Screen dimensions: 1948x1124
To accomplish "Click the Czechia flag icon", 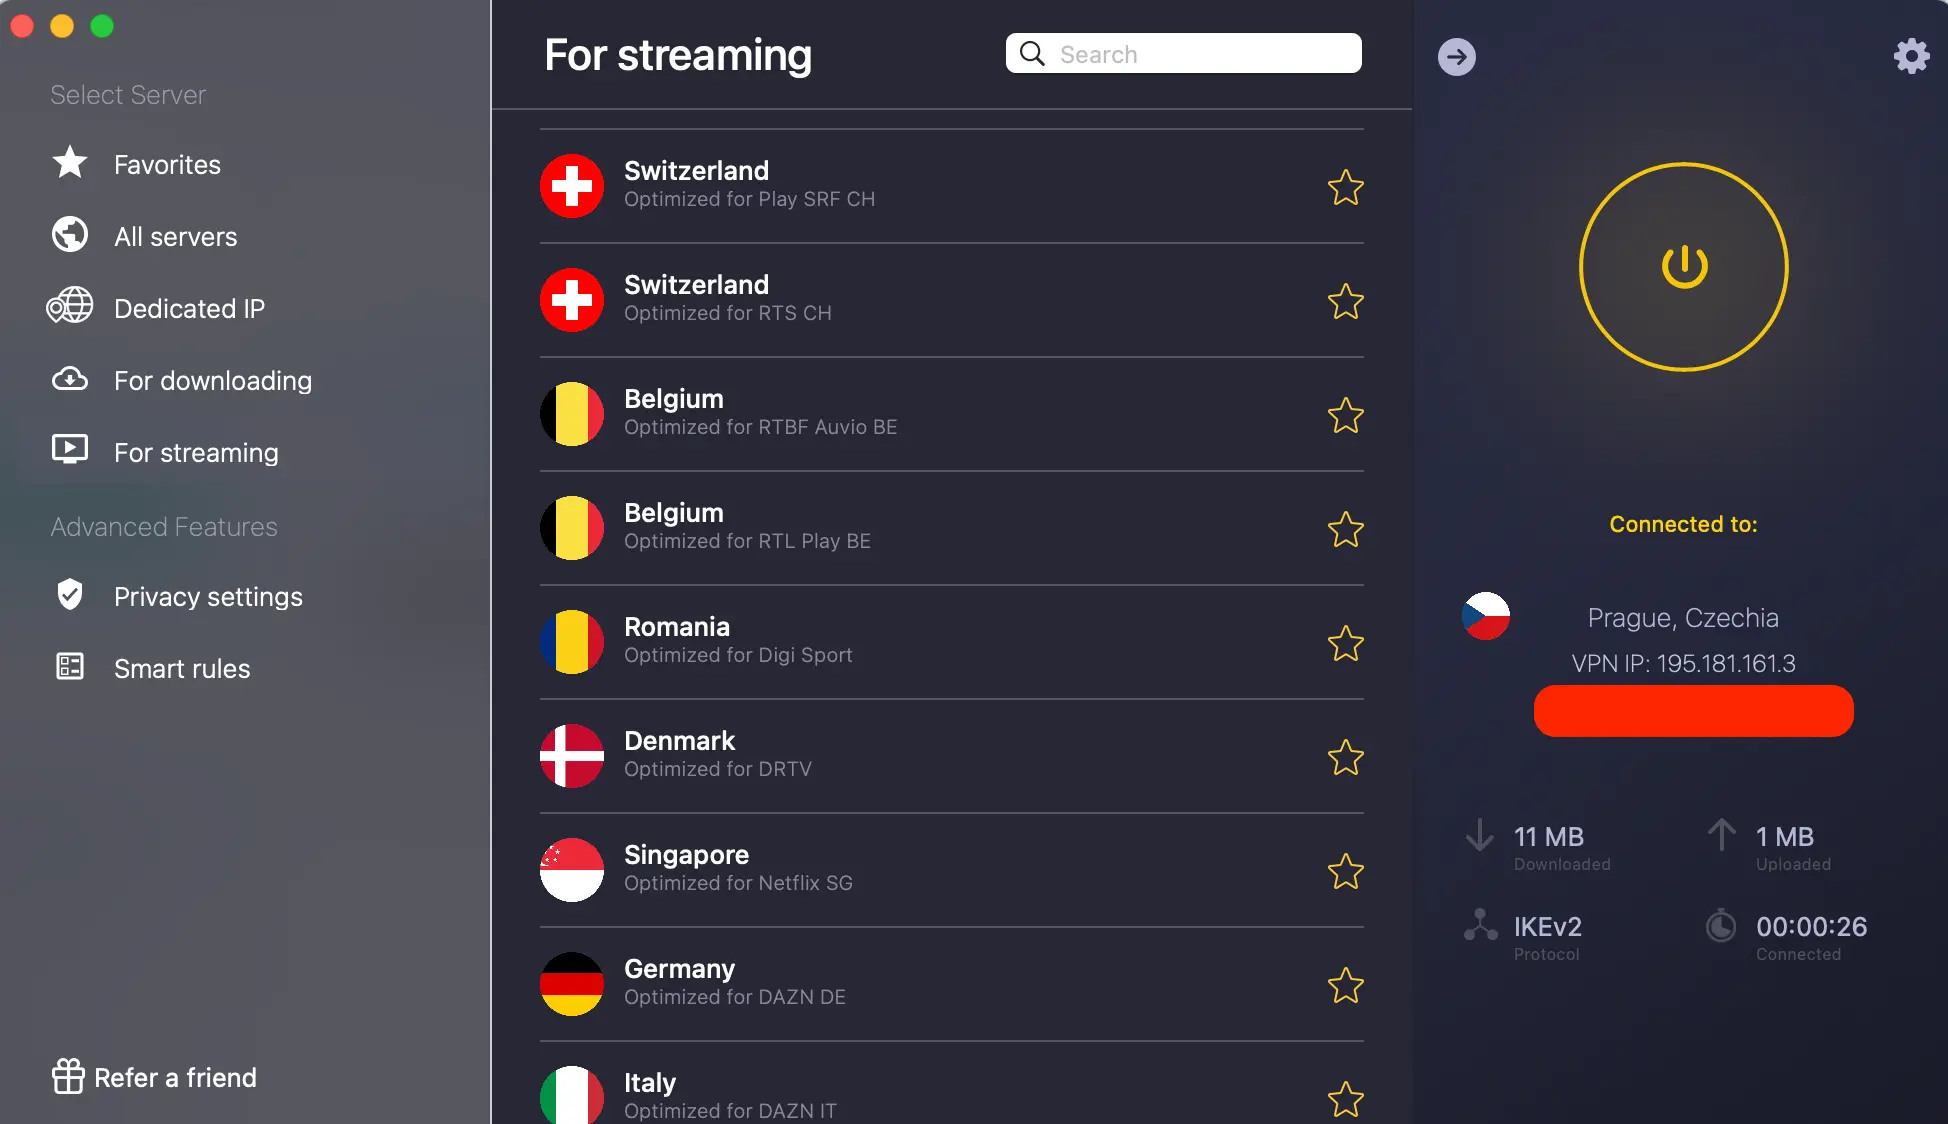I will click(x=1485, y=616).
